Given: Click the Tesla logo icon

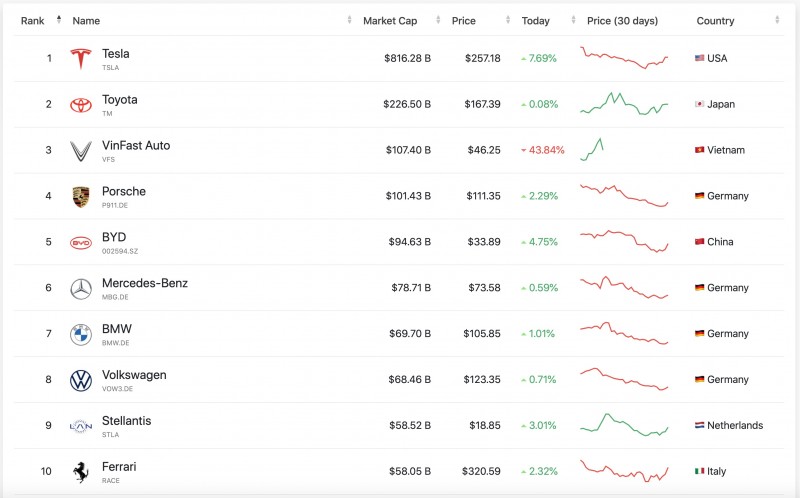Looking at the screenshot, I should pos(80,59).
